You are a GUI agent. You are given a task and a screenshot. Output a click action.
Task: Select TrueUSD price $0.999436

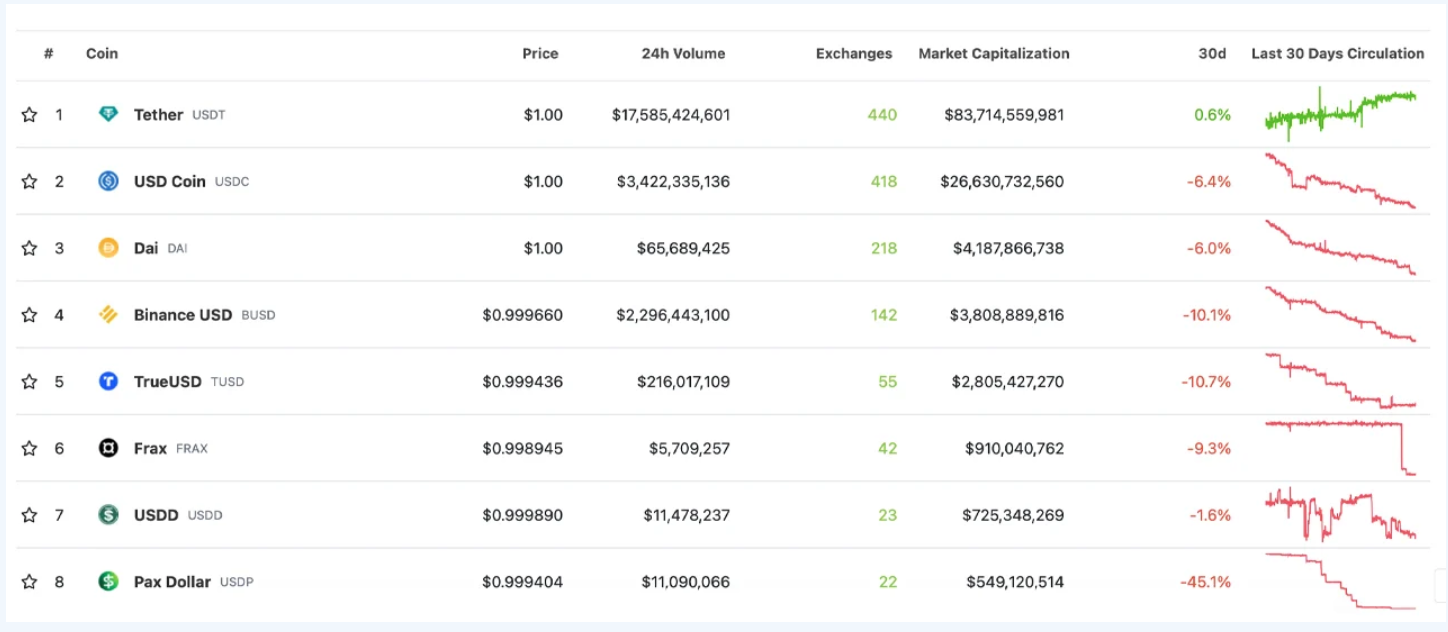click(x=522, y=382)
